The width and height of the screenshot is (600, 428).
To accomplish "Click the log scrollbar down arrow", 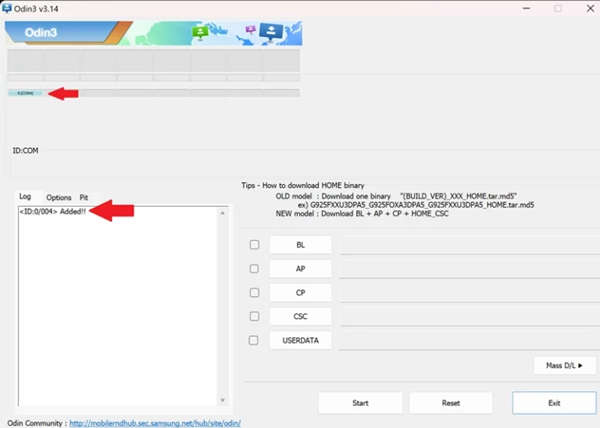I will (222, 400).
